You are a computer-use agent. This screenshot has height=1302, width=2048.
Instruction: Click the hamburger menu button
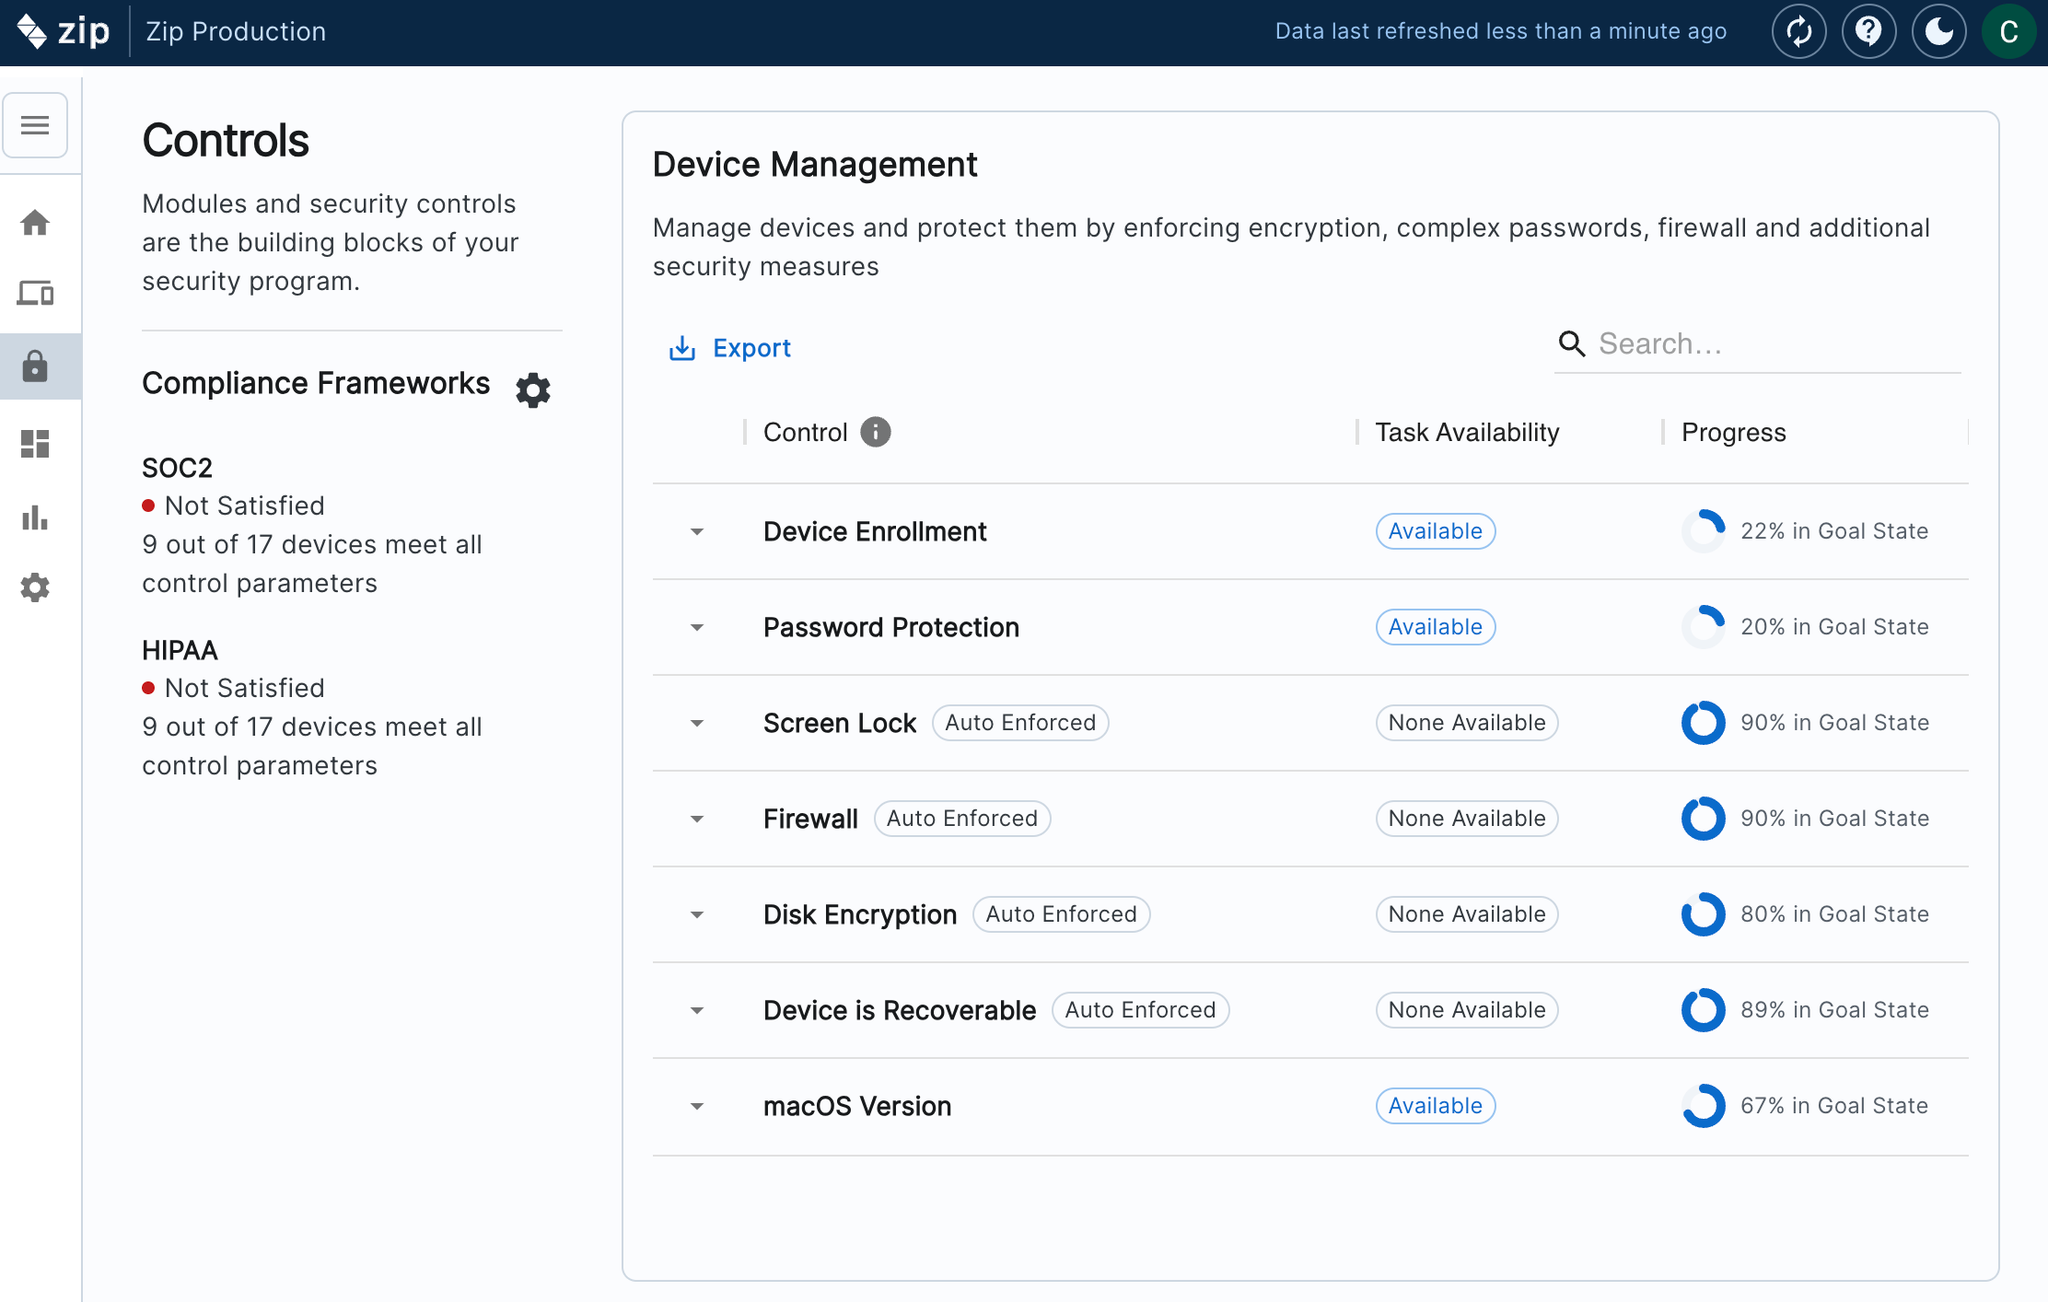(x=35, y=125)
